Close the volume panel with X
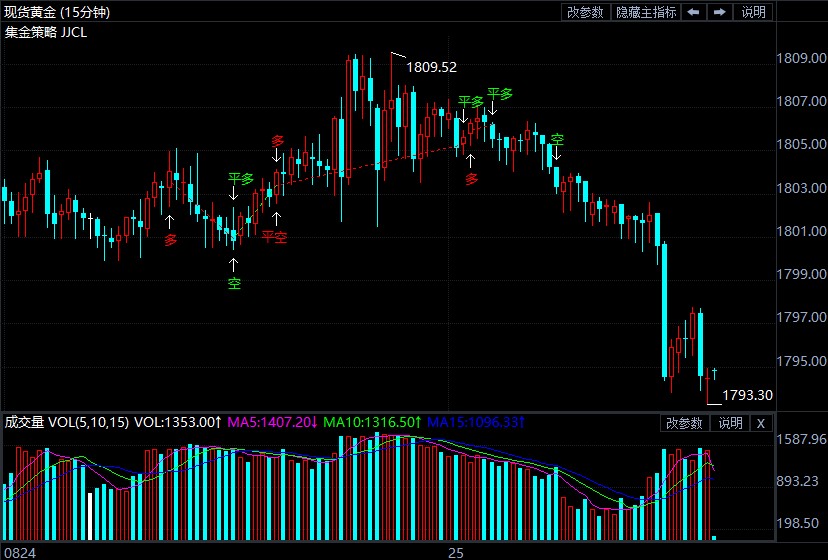828x560 pixels. [x=761, y=423]
